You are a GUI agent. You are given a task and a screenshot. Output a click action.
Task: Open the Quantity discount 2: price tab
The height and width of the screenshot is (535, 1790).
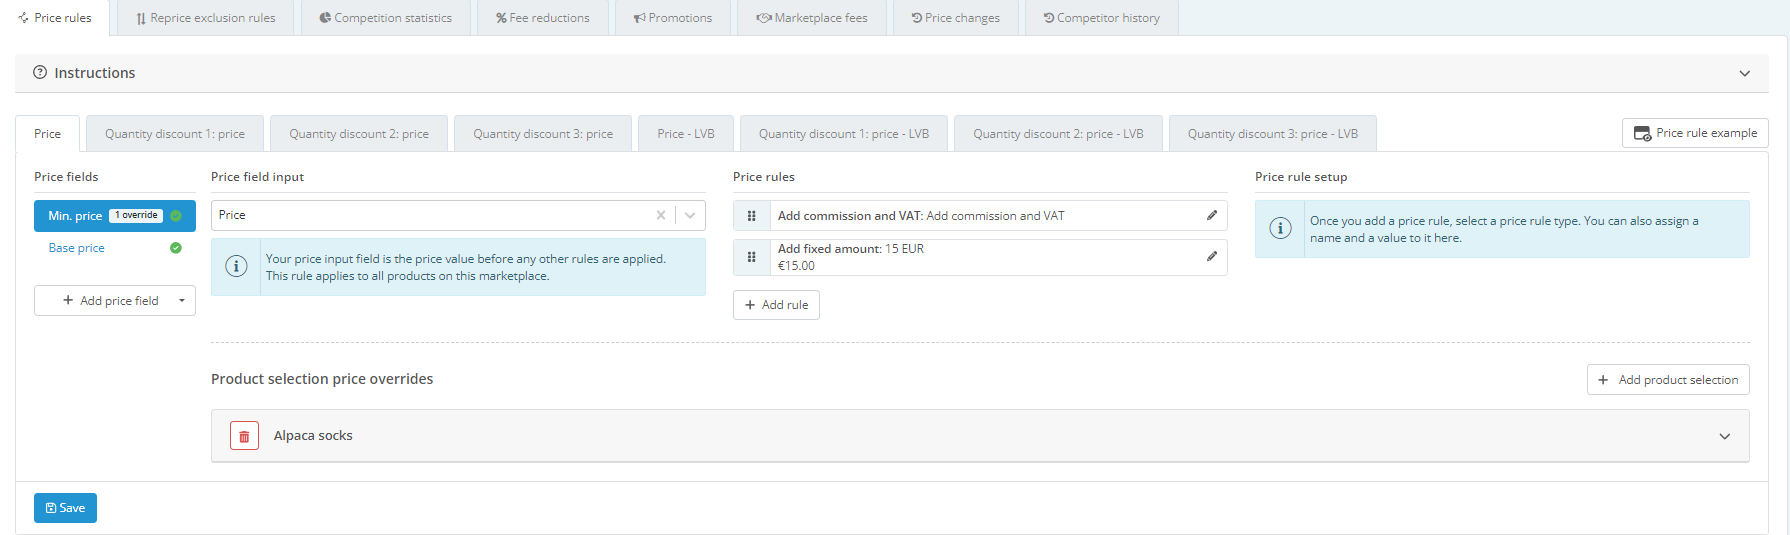(359, 134)
